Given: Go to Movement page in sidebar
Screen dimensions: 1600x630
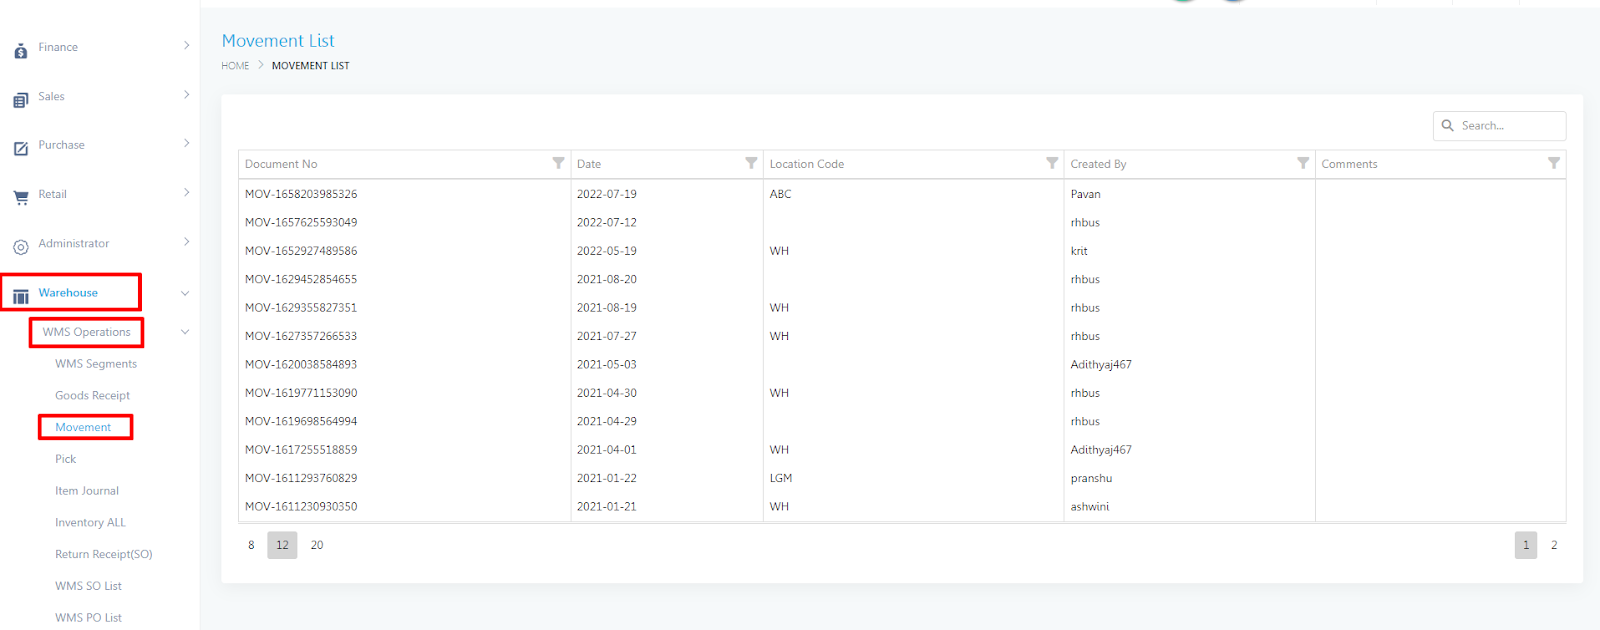Looking at the screenshot, I should click(83, 427).
